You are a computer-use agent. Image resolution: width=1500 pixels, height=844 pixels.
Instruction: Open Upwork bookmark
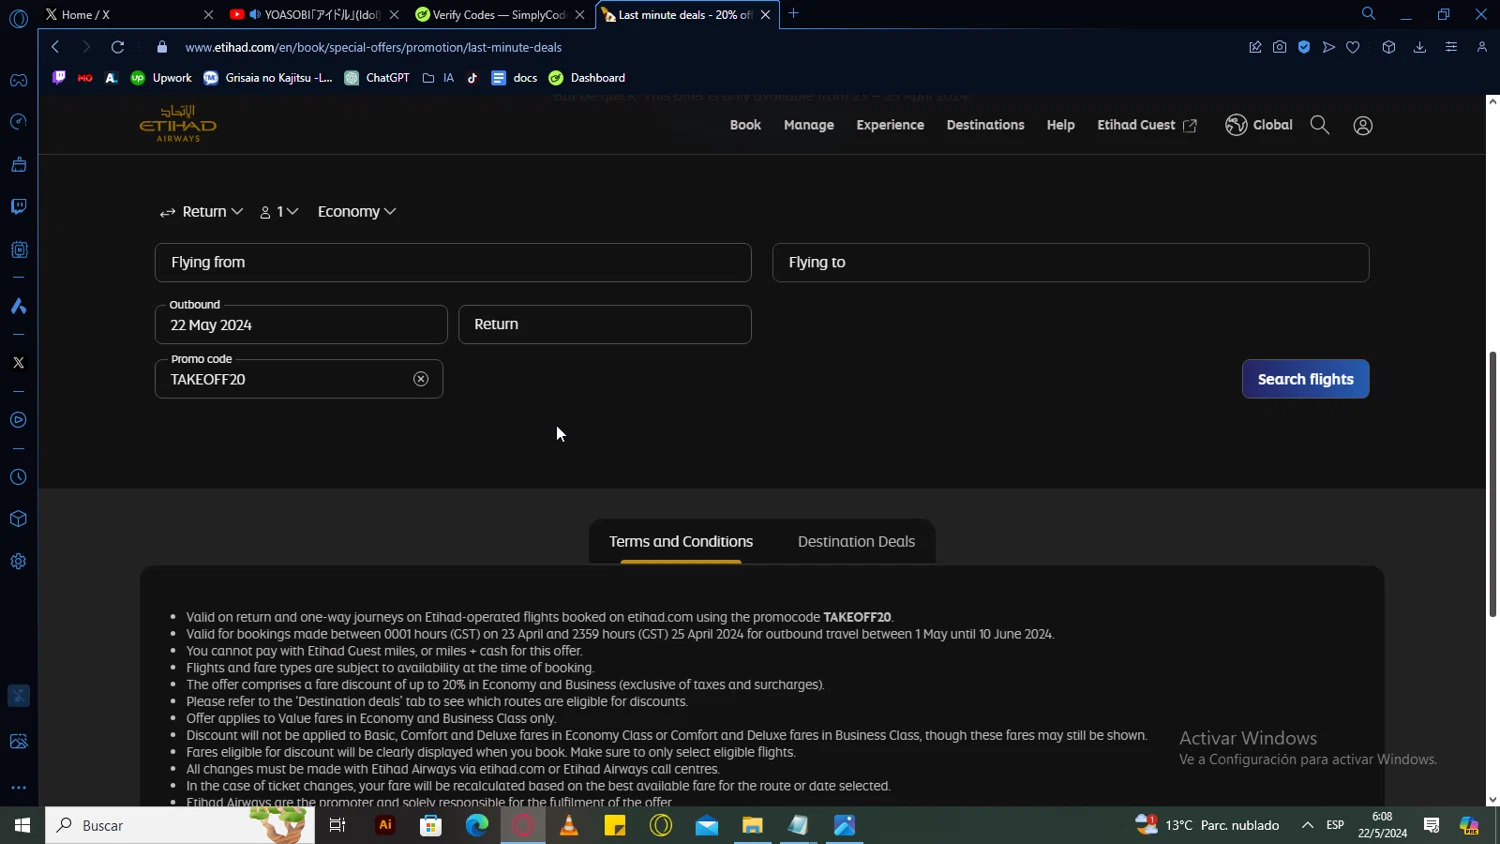(161, 78)
